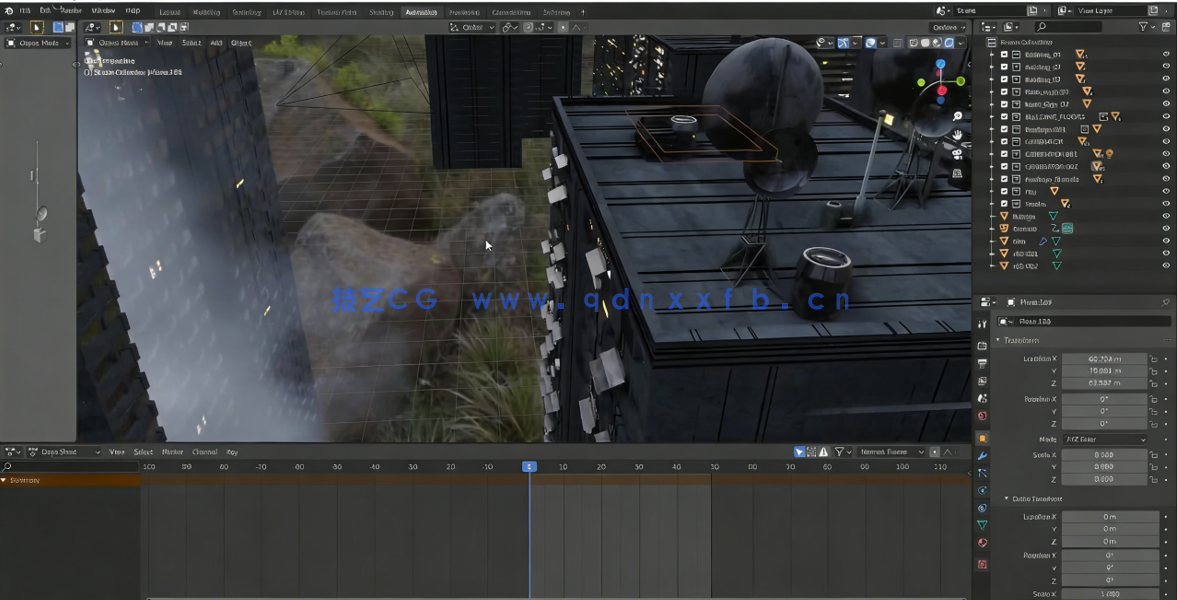Click the zoom magnifier icon in viewport
This screenshot has width=1177, height=600.
[x=957, y=117]
